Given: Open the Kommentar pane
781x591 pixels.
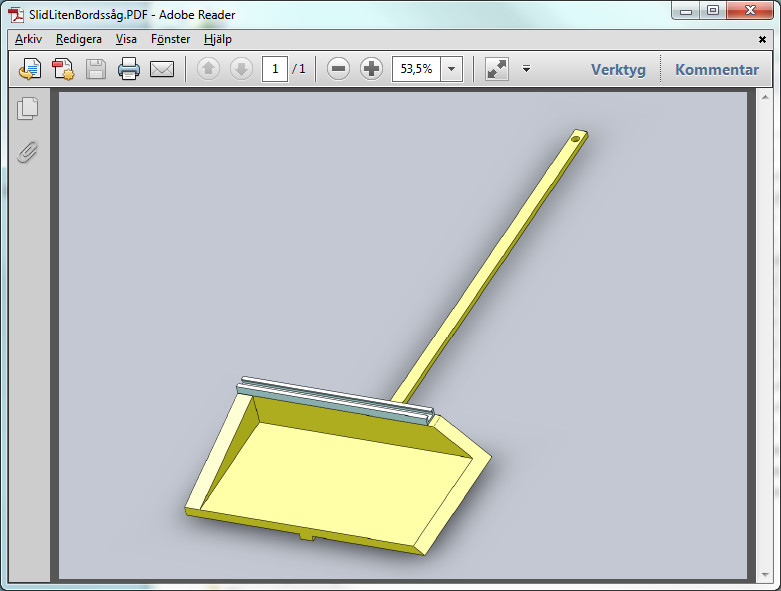Looking at the screenshot, I should [717, 69].
